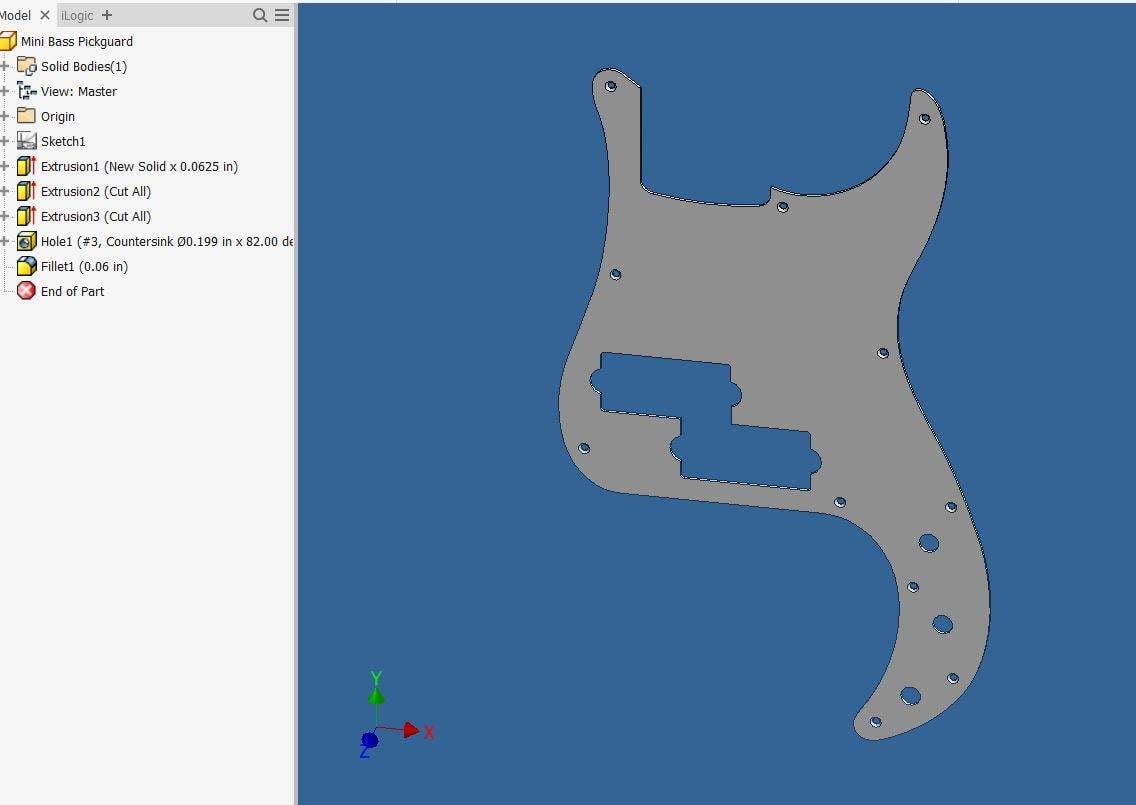Click the Extrusion3 feature icon
Image resolution: width=1136 pixels, height=805 pixels.
click(x=26, y=216)
